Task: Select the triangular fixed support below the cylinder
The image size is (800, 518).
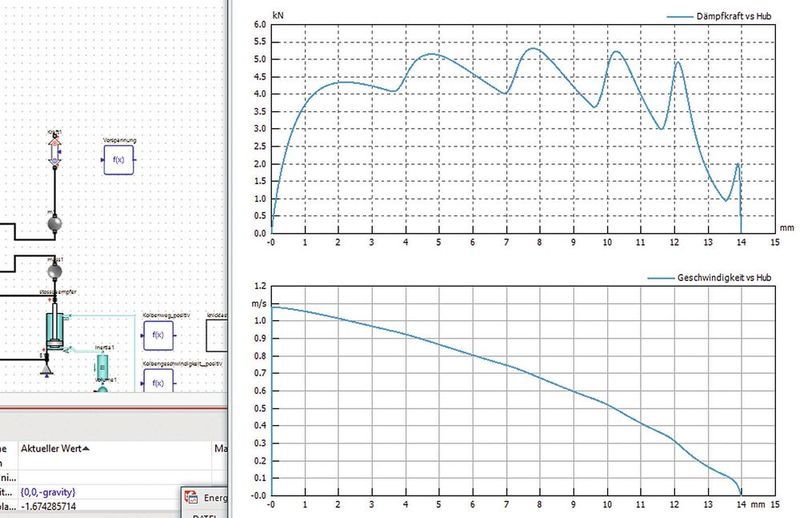Action: click(x=47, y=370)
